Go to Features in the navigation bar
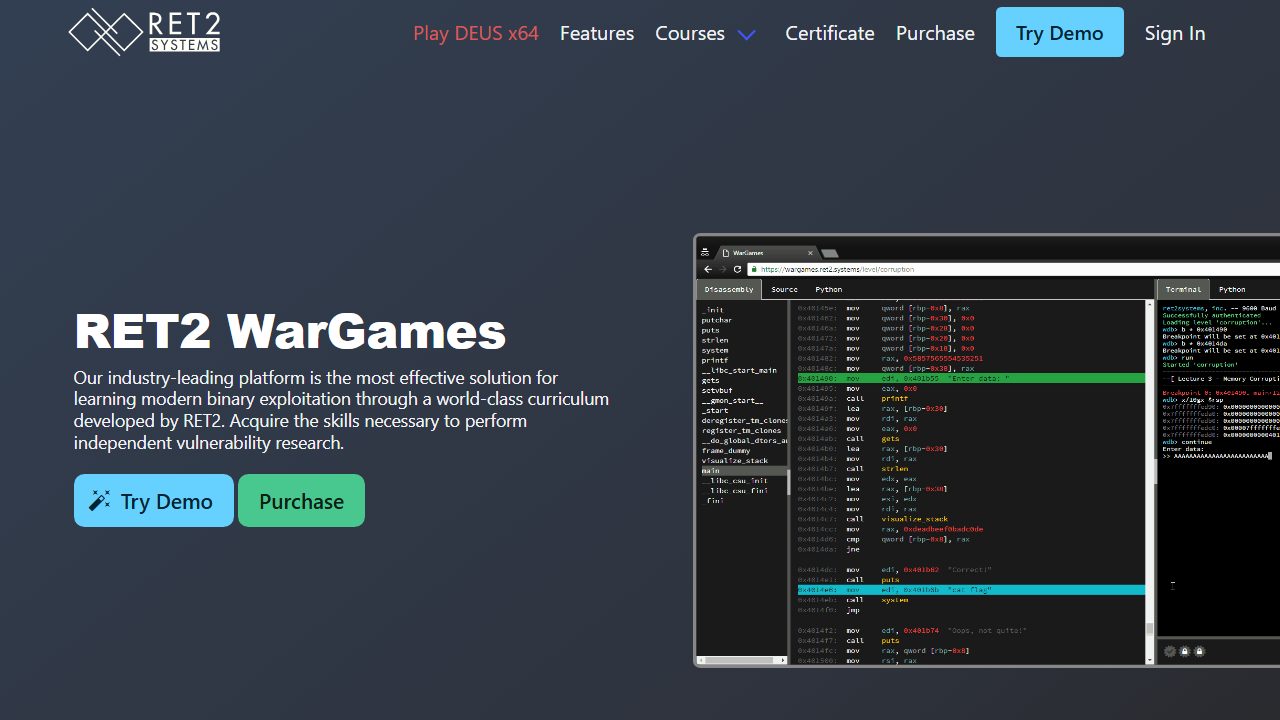The width and height of the screenshot is (1280, 720). [597, 33]
